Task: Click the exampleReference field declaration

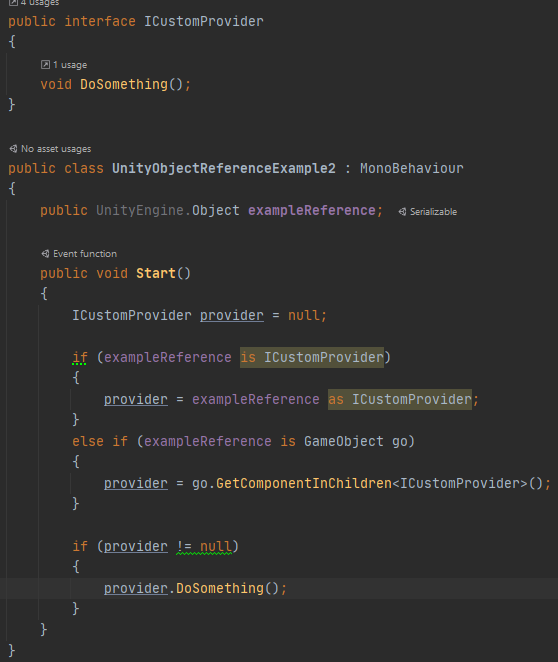Action: [312, 210]
